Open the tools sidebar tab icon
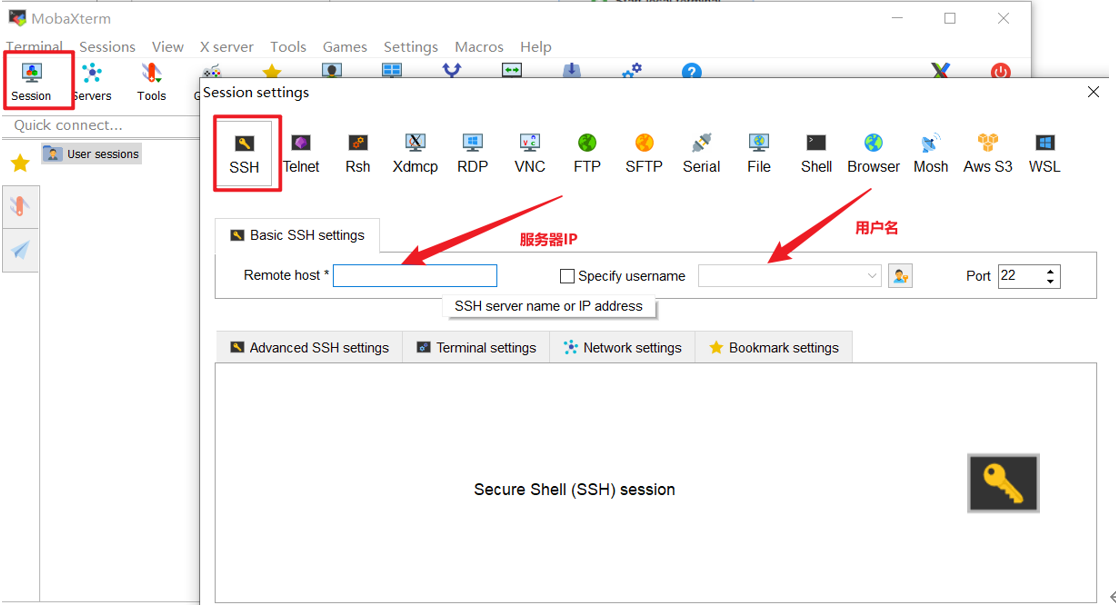The height and width of the screenshot is (607, 1116). pyautogui.click(x=20, y=207)
